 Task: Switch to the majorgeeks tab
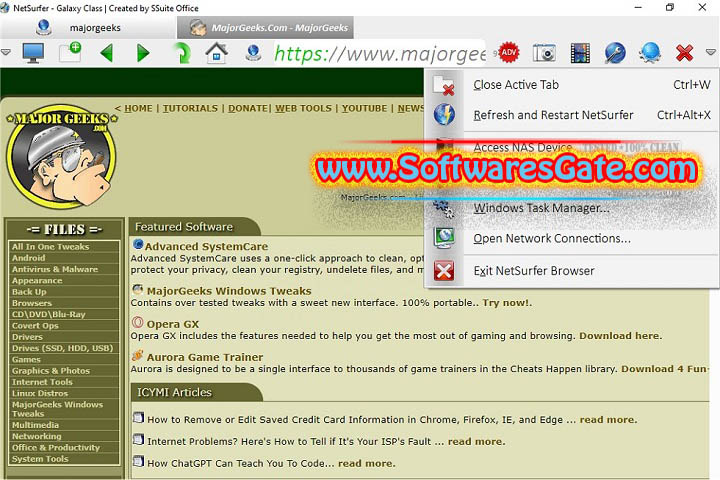(x=89, y=28)
